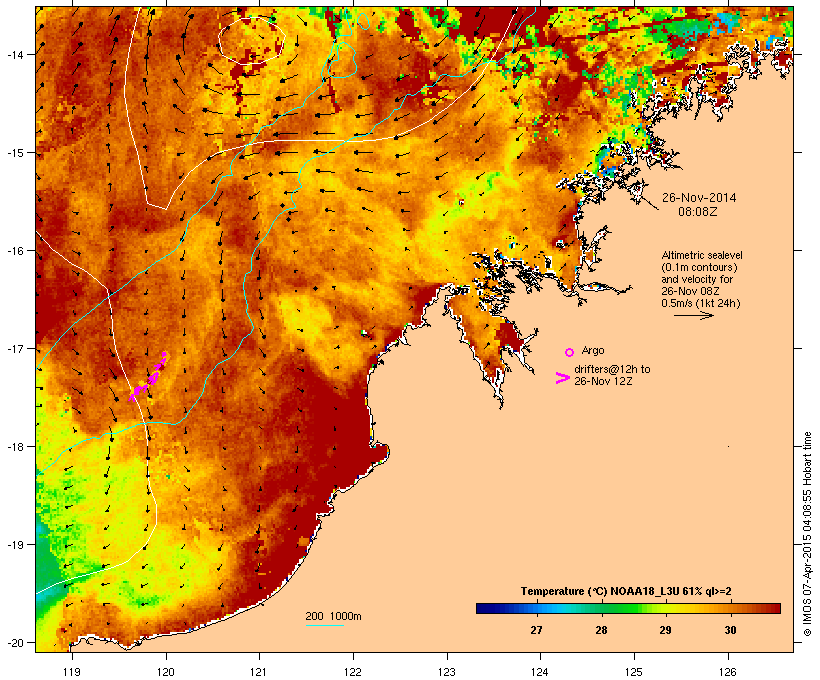
Task: Click longitude label 121
Action: tap(259, 672)
